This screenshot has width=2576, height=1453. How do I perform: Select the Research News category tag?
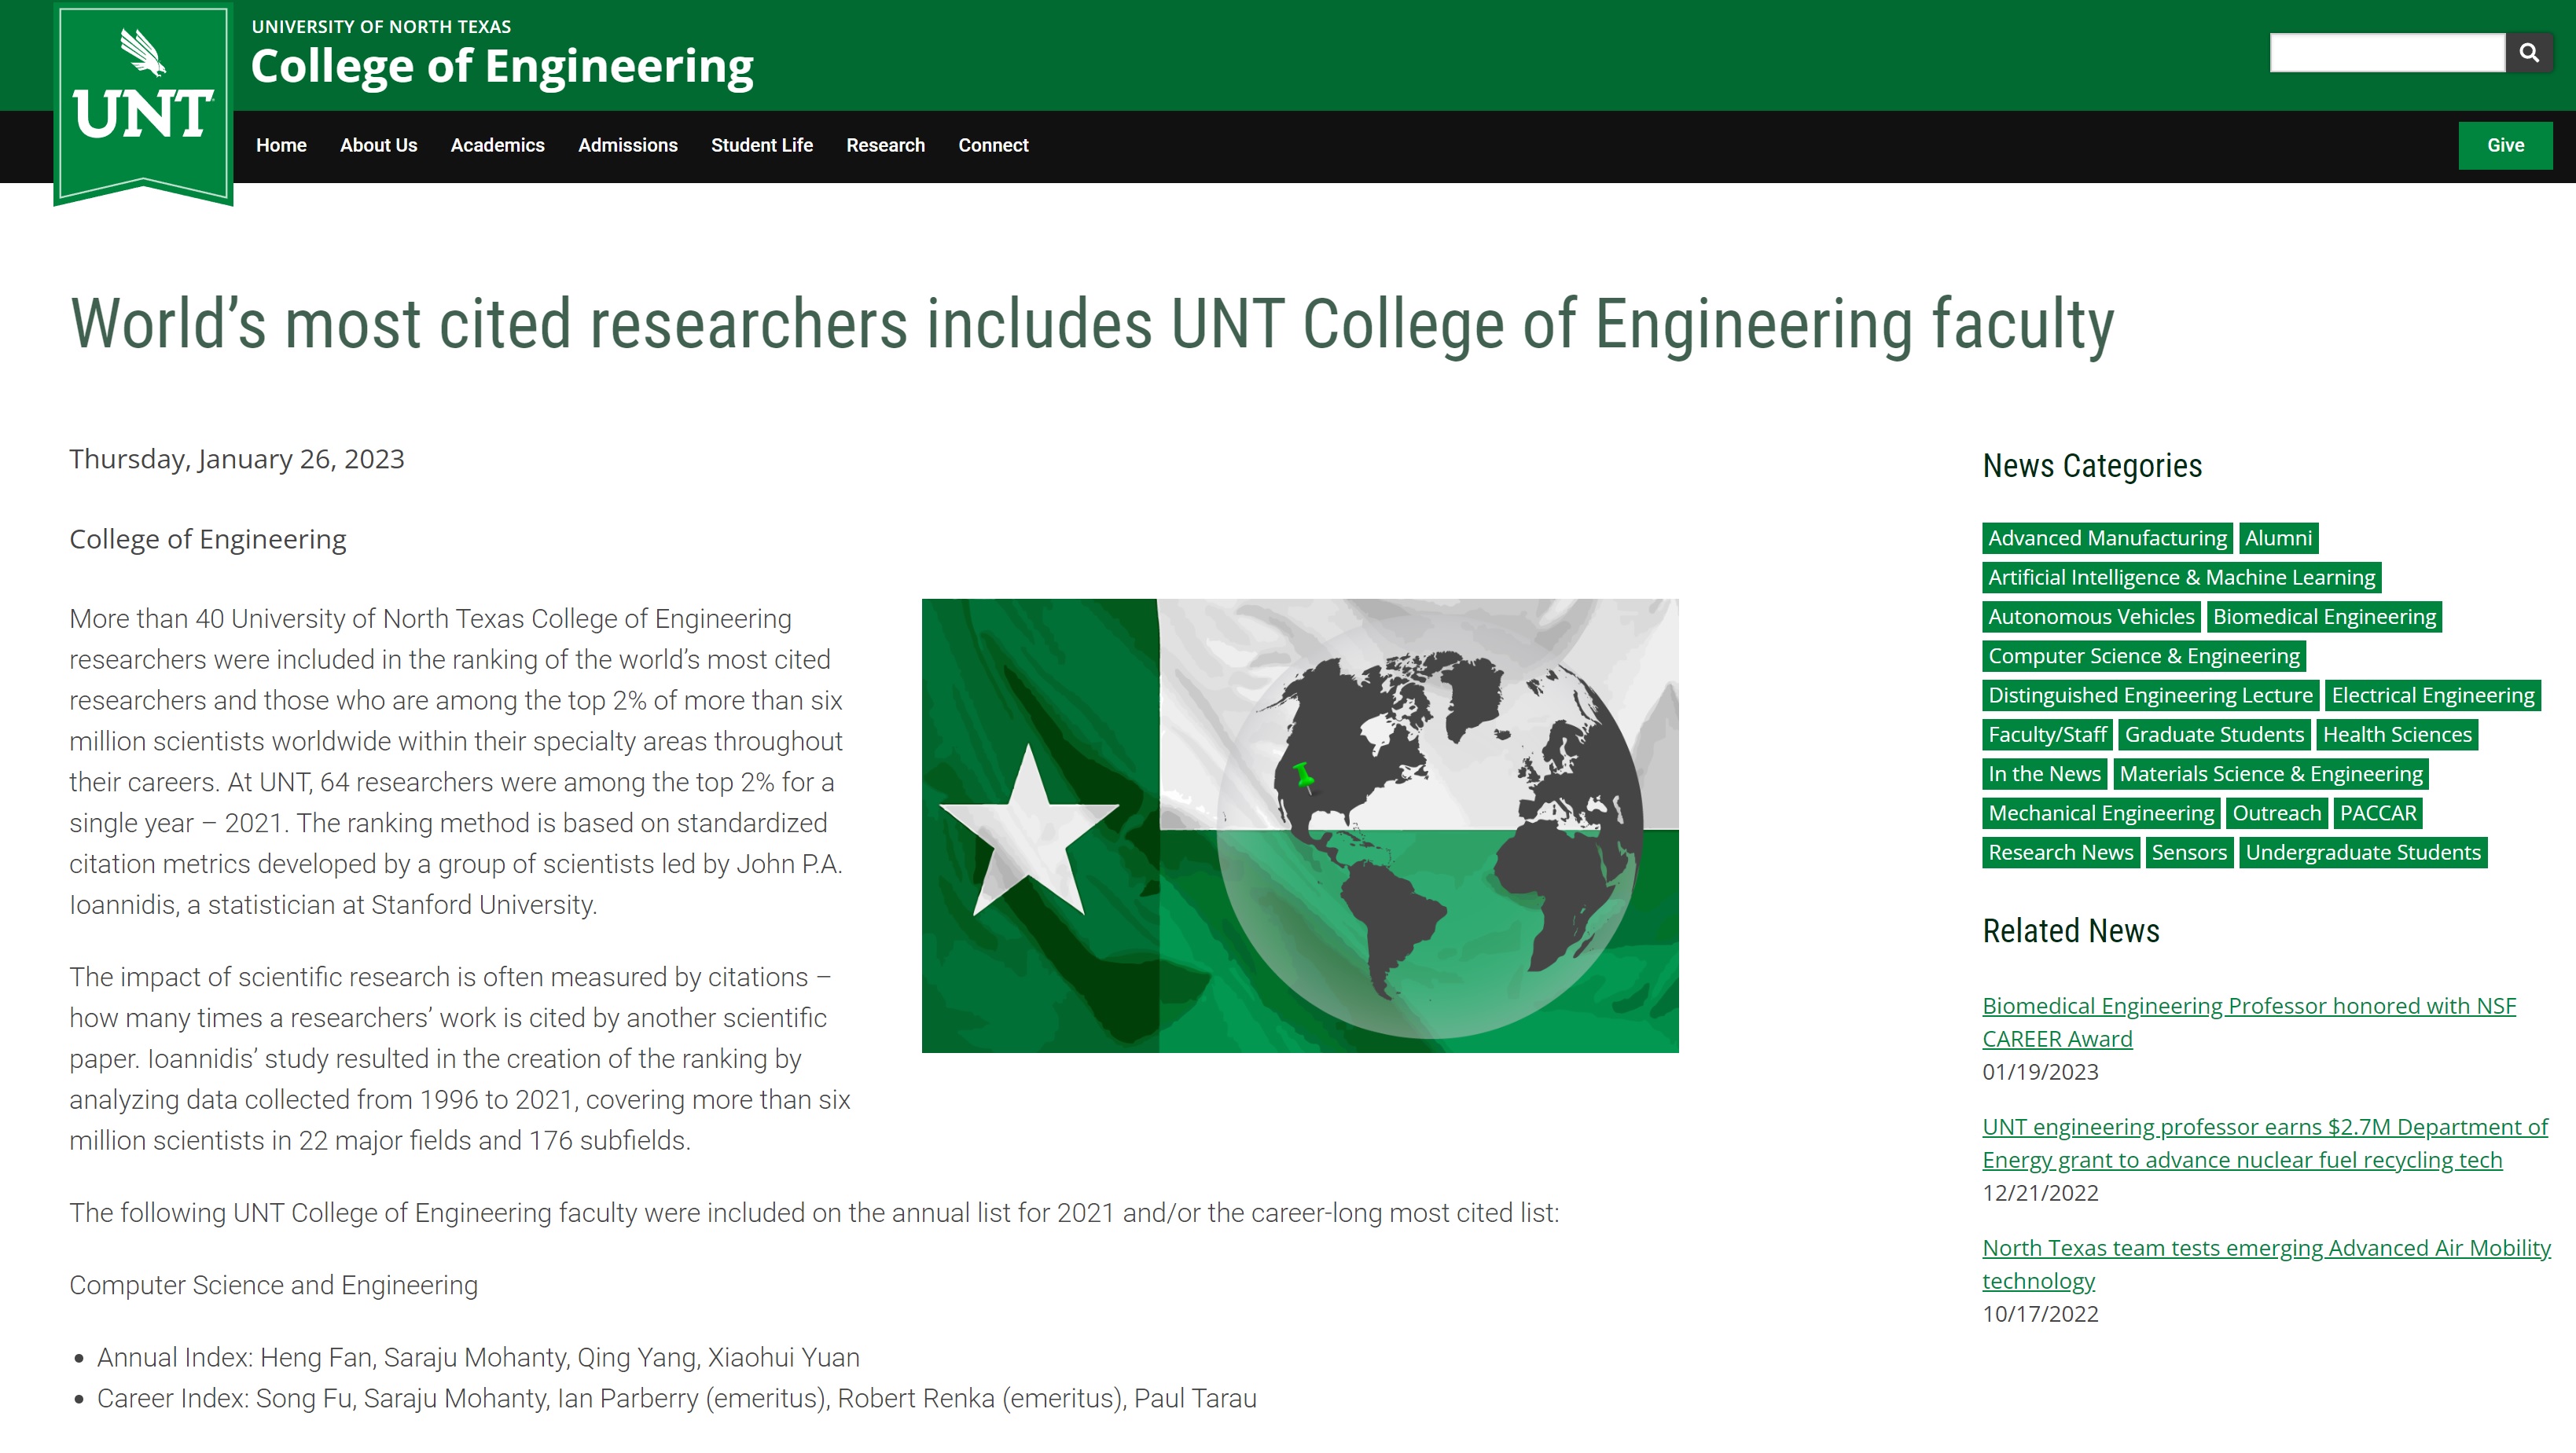point(2060,852)
